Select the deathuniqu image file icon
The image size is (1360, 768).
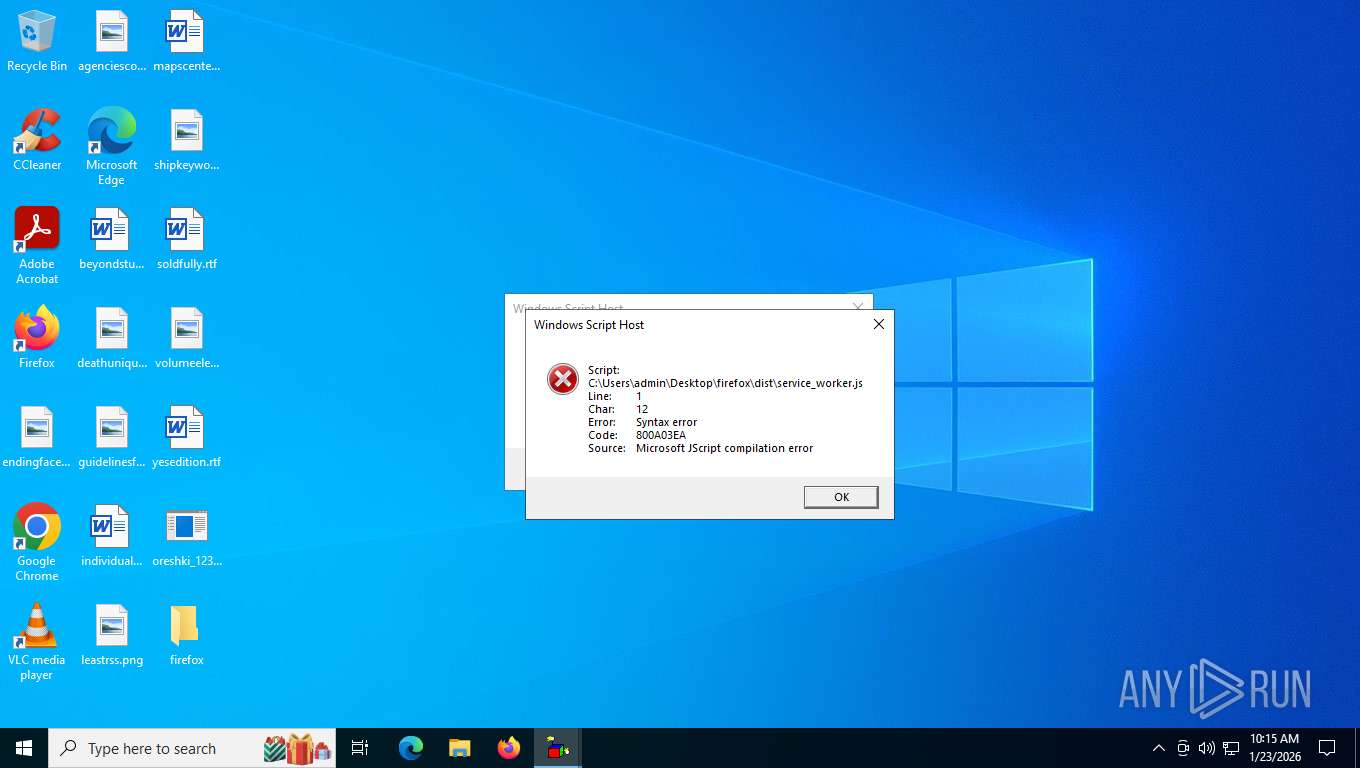(112, 338)
